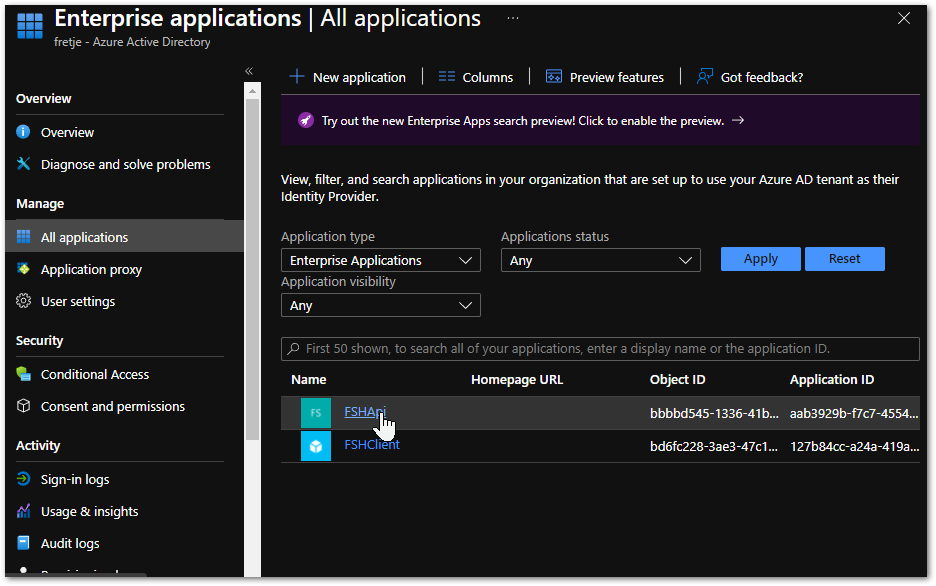Click the Diagnose and solve problems wrench icon

24,164
